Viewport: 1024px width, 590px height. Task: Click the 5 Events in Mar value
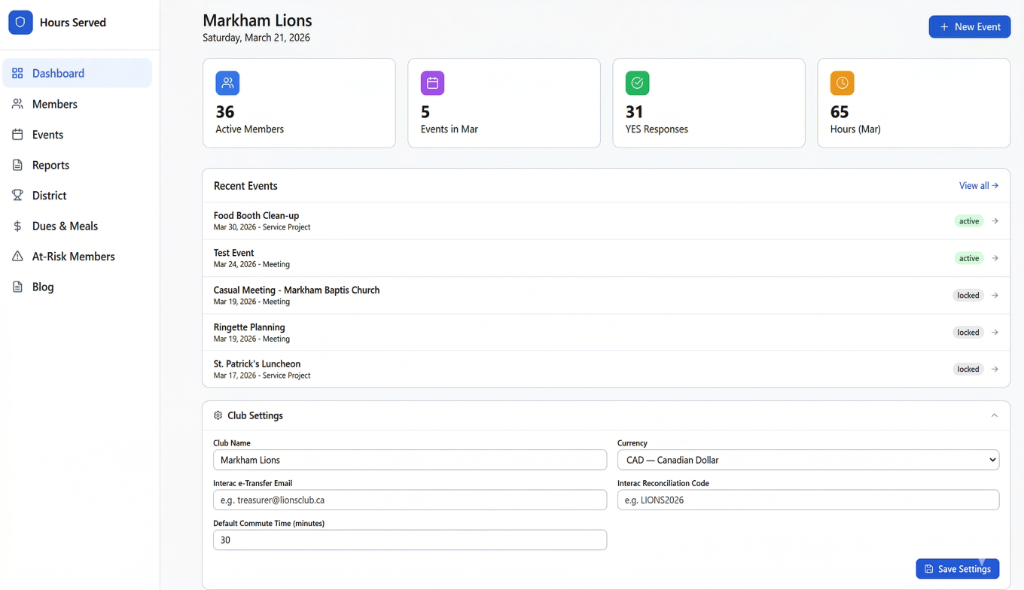point(425,112)
